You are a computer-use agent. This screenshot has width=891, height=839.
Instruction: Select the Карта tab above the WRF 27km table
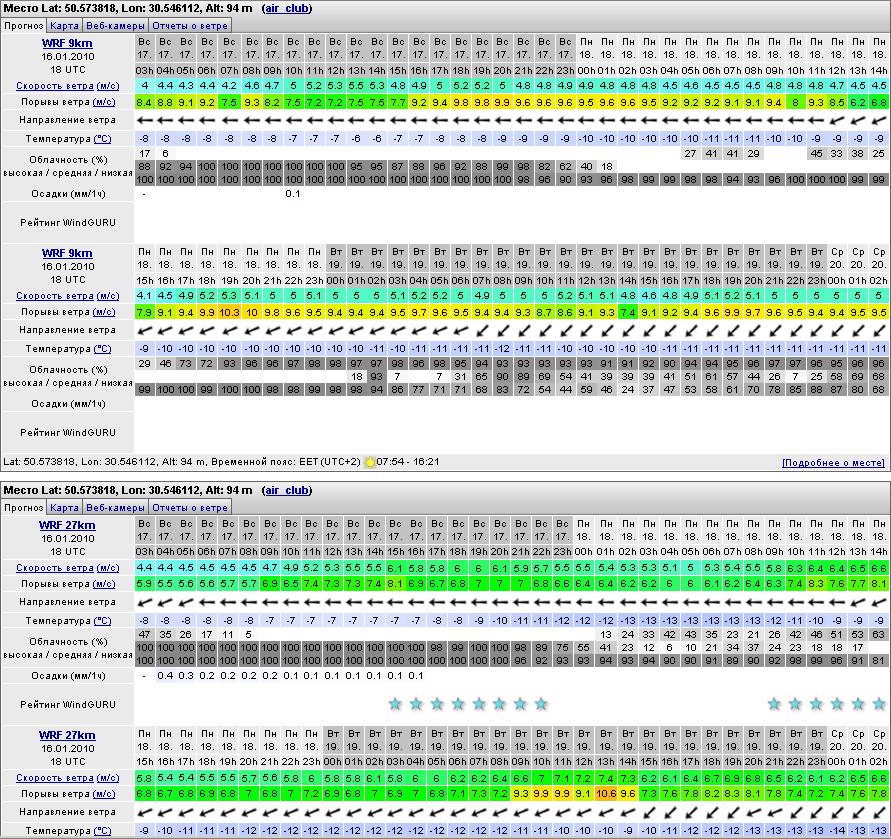pos(64,507)
